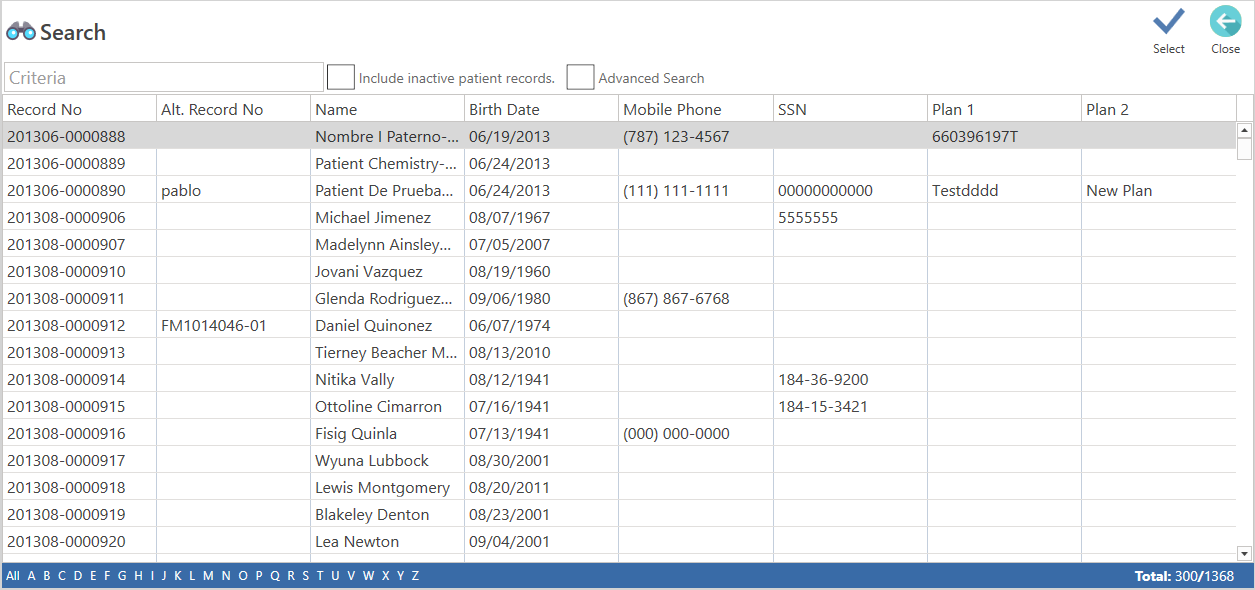Filter patients by letter G

click(122, 576)
